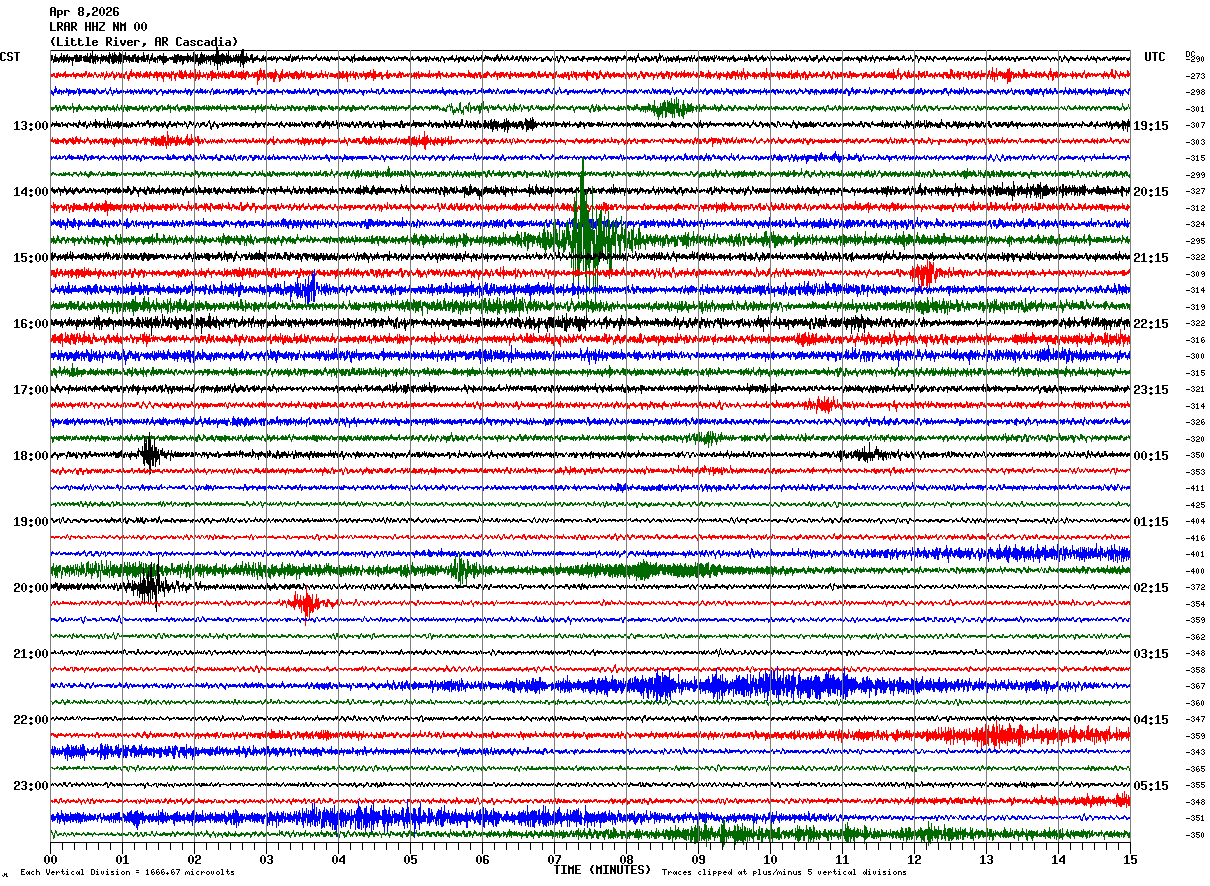Select the 23:00 CST row label
The height and width of the screenshot is (886, 1210).
(31, 786)
